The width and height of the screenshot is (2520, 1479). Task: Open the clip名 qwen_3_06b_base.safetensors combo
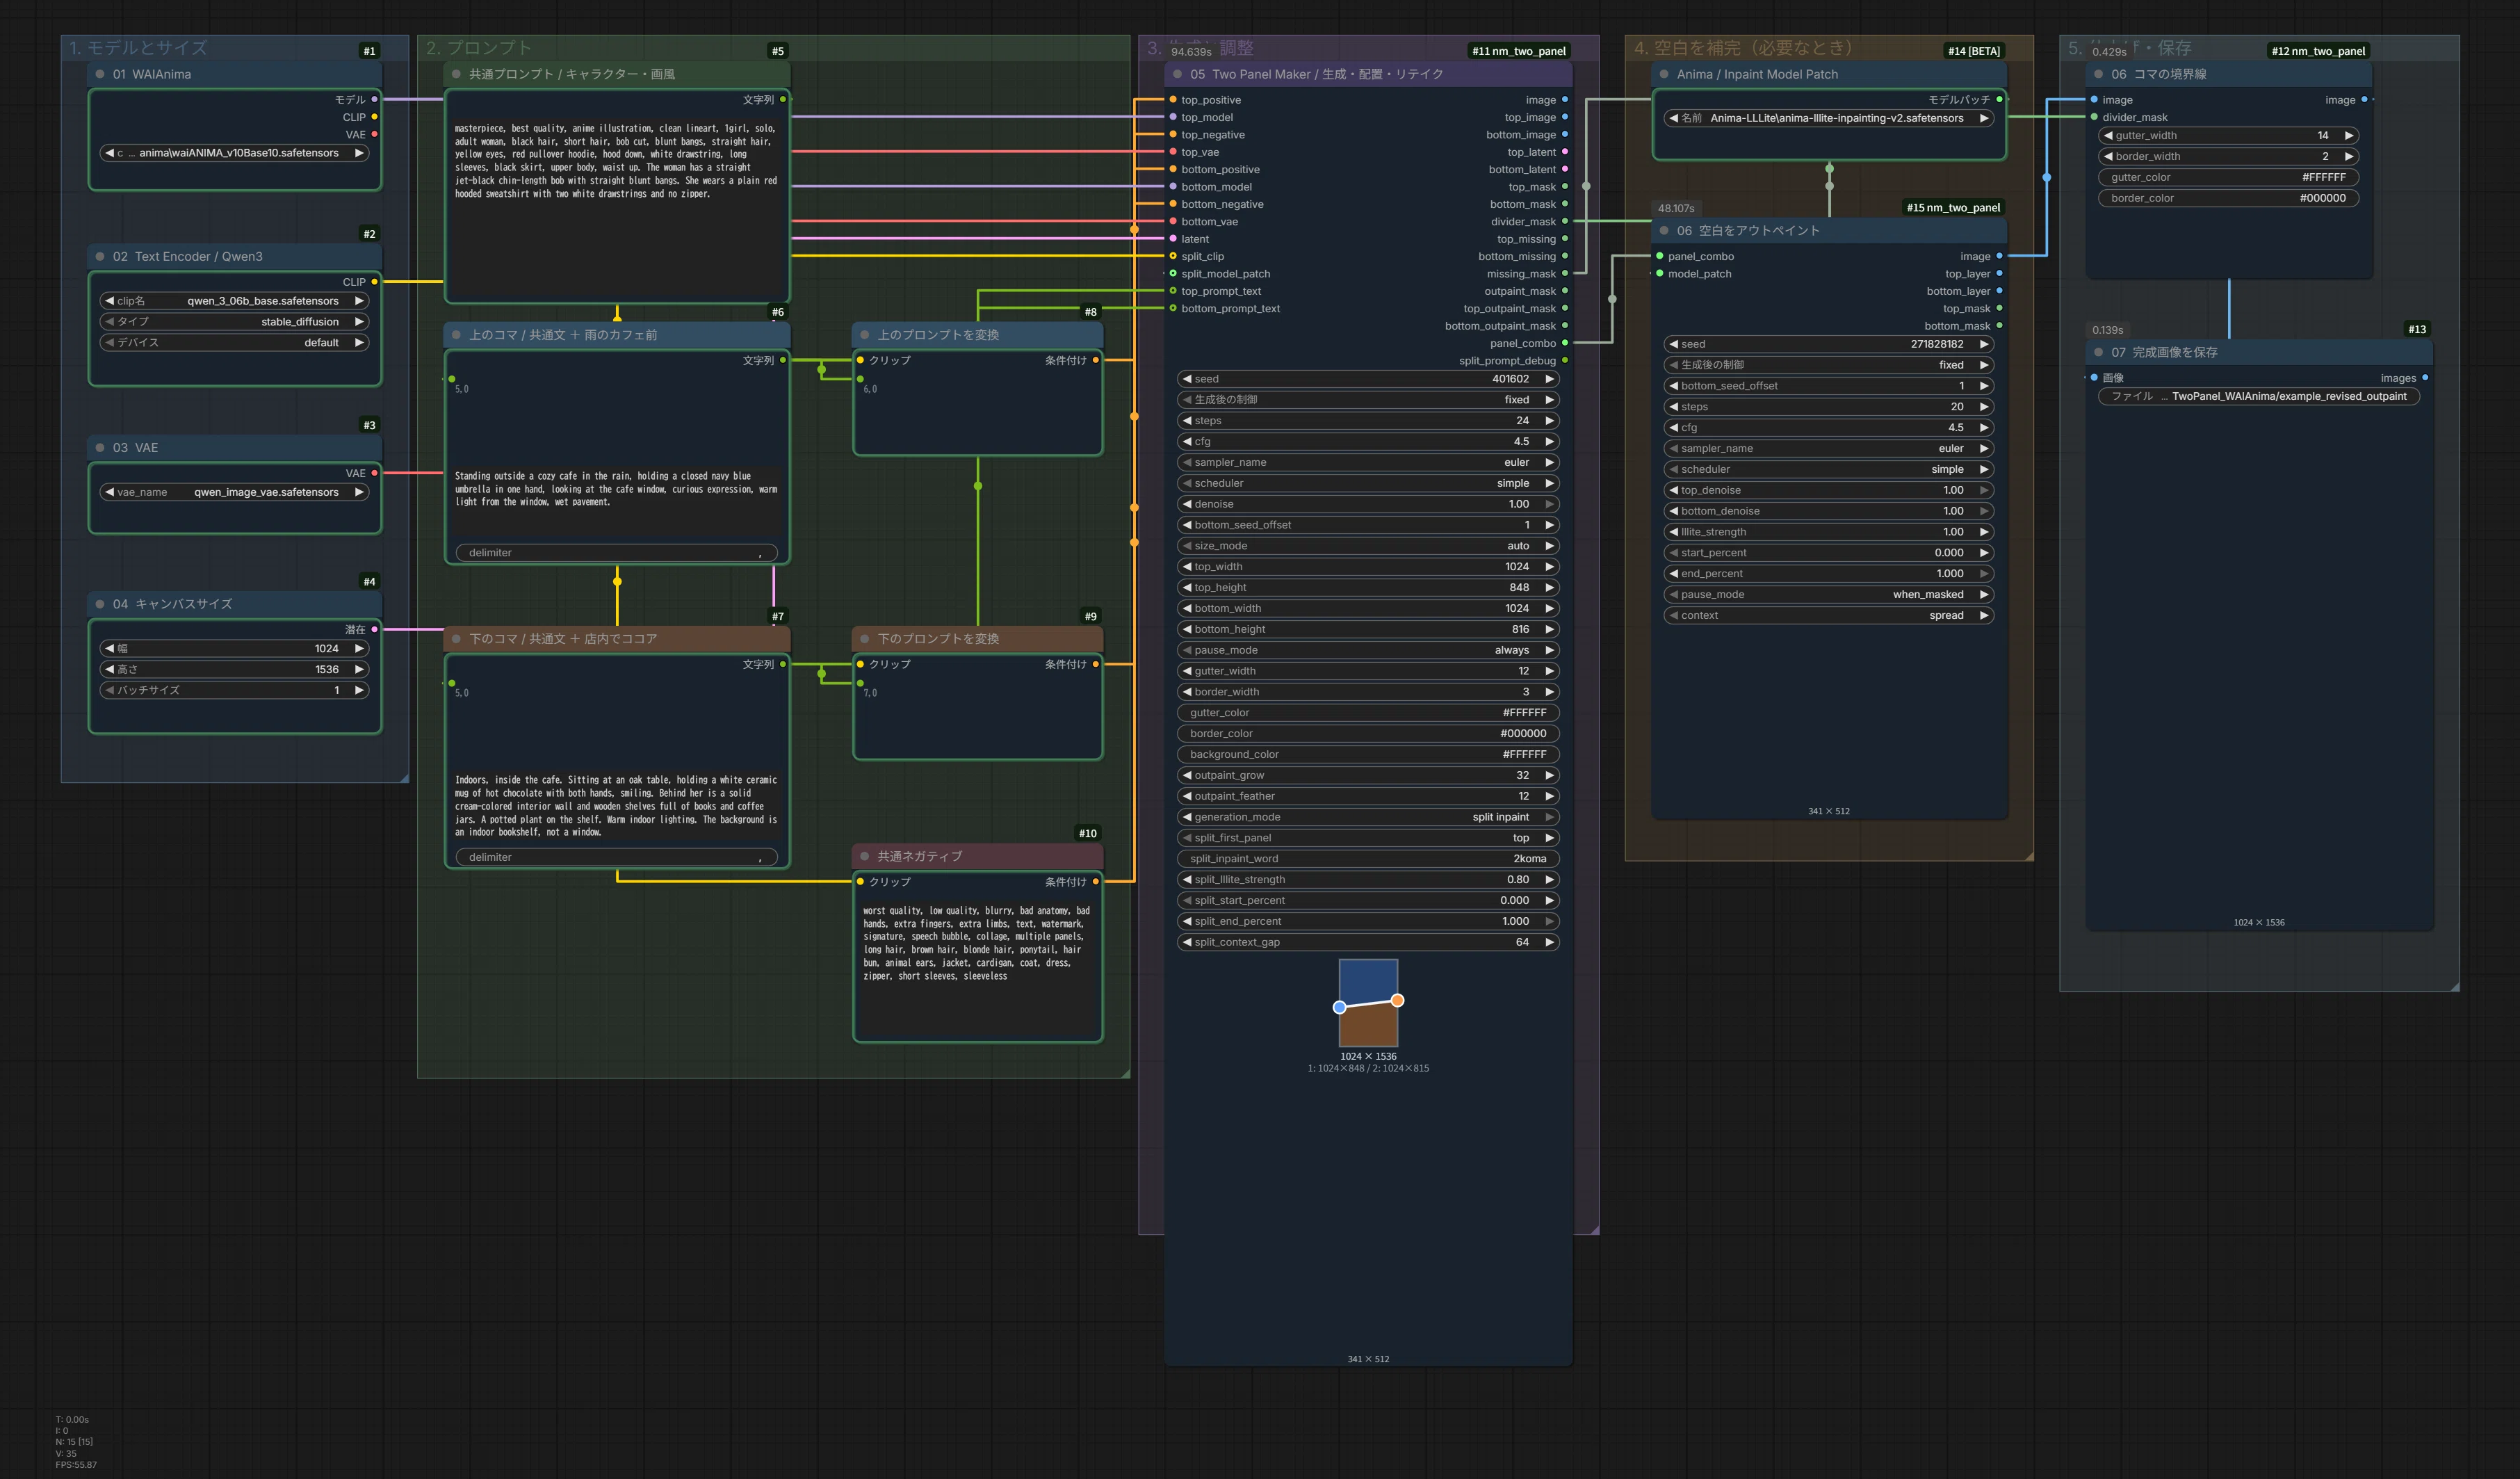pos(234,301)
